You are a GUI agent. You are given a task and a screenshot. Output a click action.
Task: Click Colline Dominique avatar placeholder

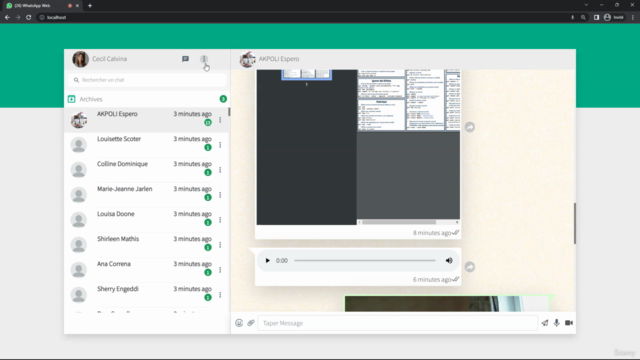click(x=79, y=170)
